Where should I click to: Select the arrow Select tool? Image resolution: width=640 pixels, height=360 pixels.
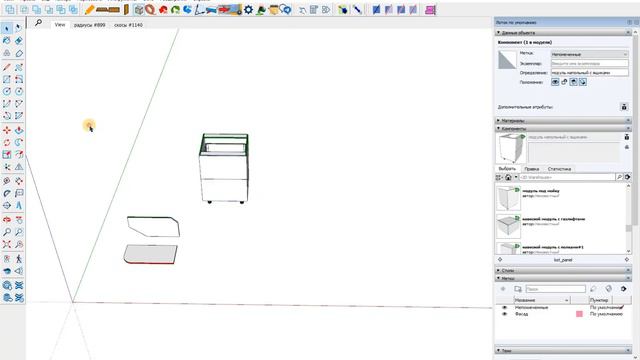point(7,28)
